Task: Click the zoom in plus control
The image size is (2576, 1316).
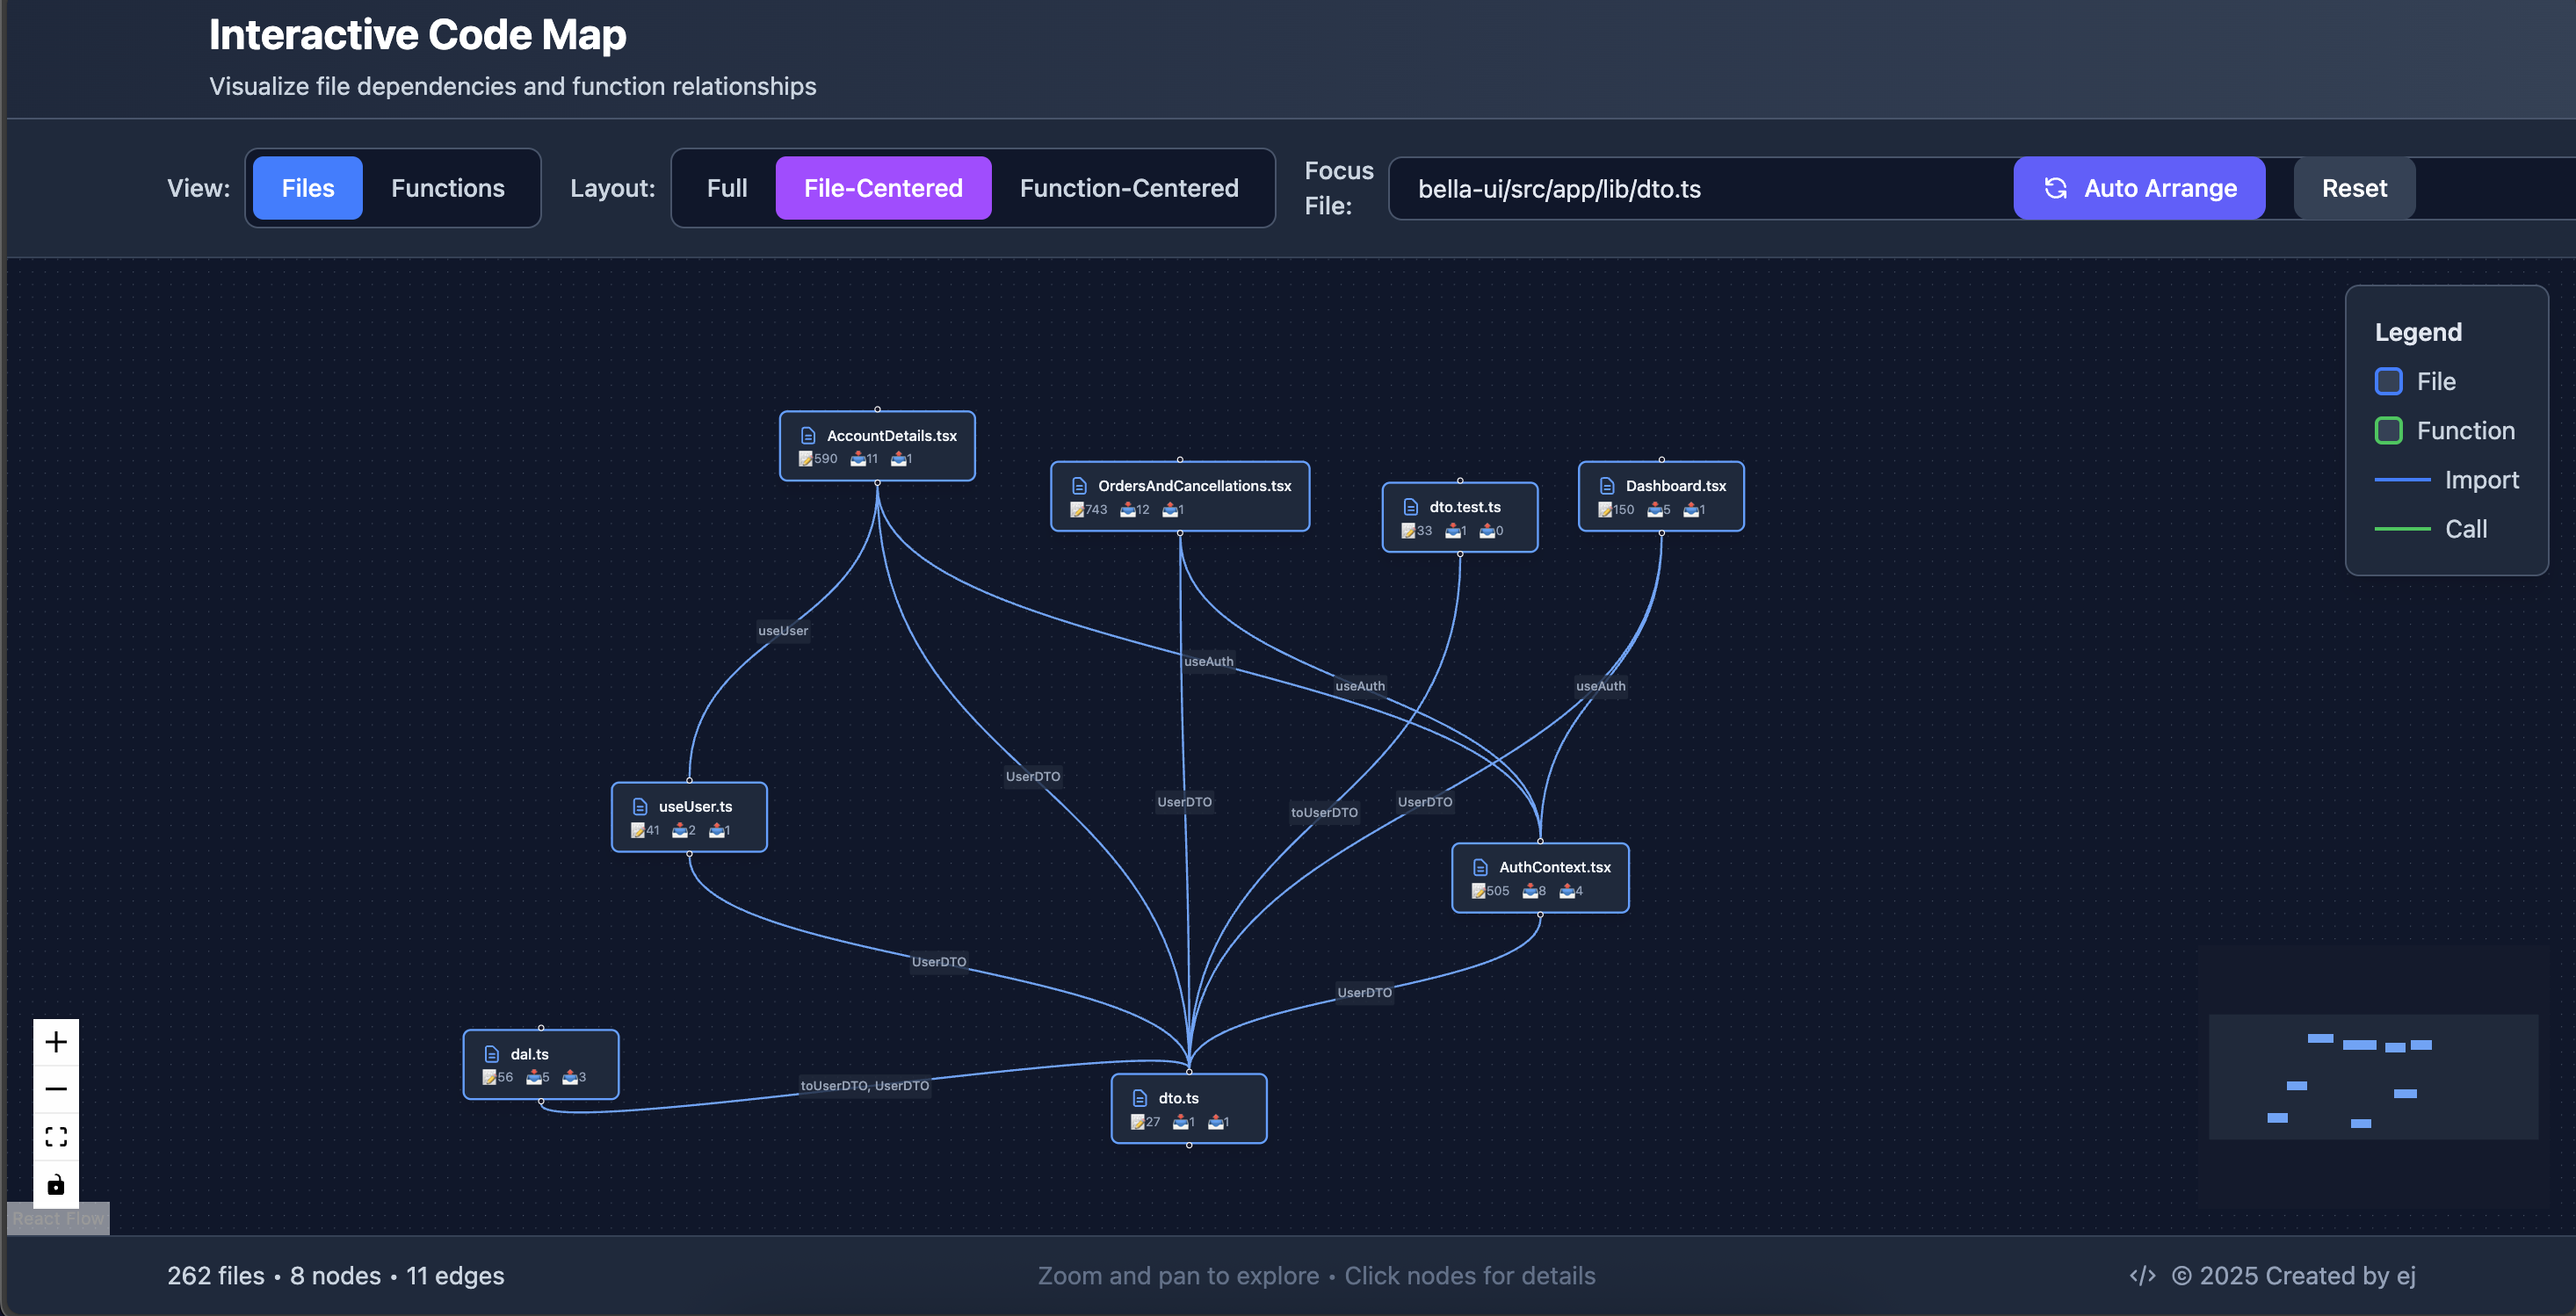Action: point(56,1041)
